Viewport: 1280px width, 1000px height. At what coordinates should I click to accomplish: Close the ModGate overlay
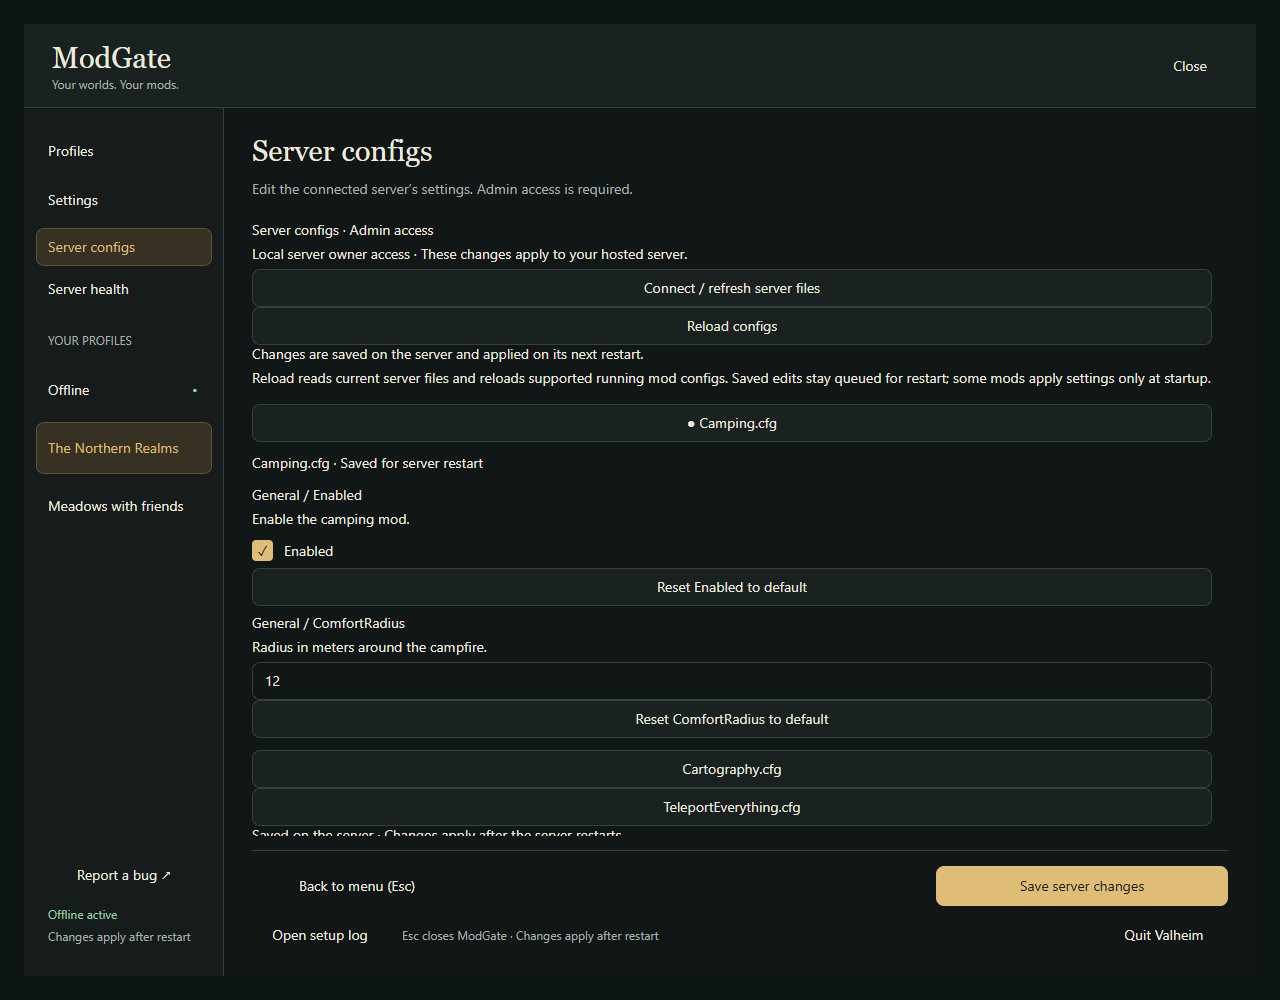click(x=1190, y=66)
